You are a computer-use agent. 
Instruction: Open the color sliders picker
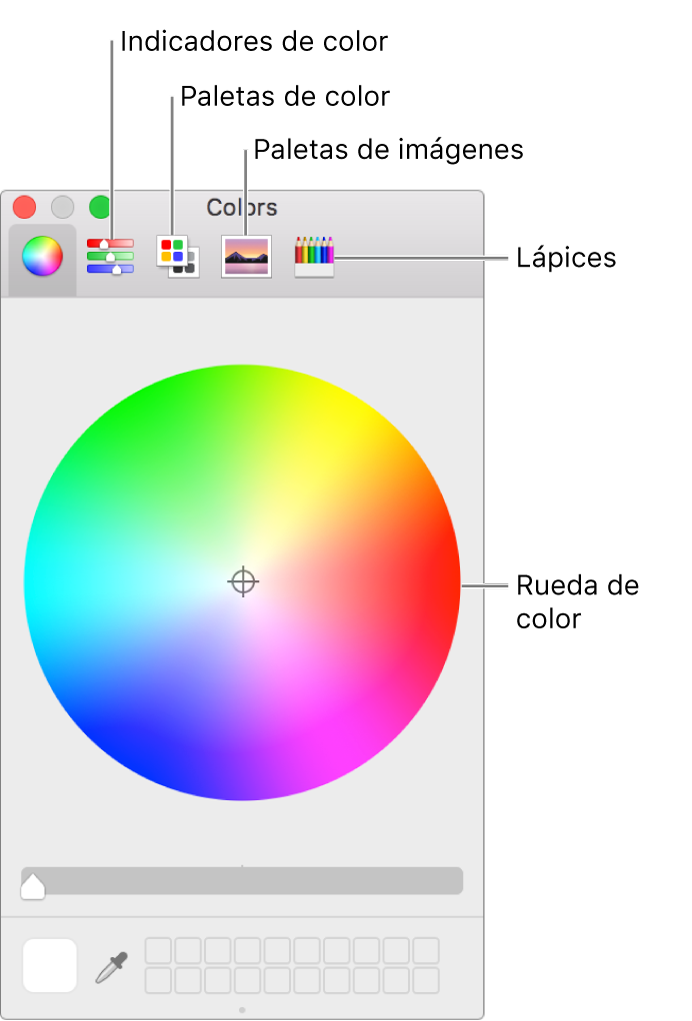click(110, 257)
